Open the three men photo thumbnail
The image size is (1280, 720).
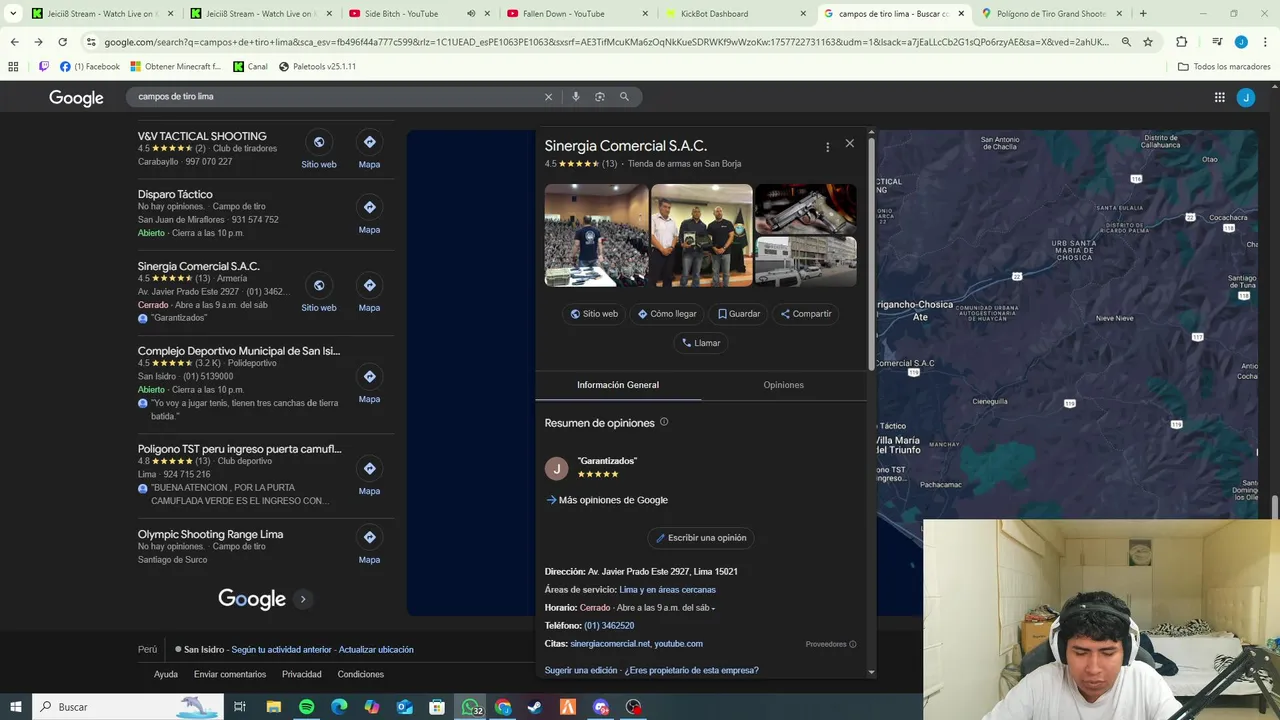coord(702,235)
